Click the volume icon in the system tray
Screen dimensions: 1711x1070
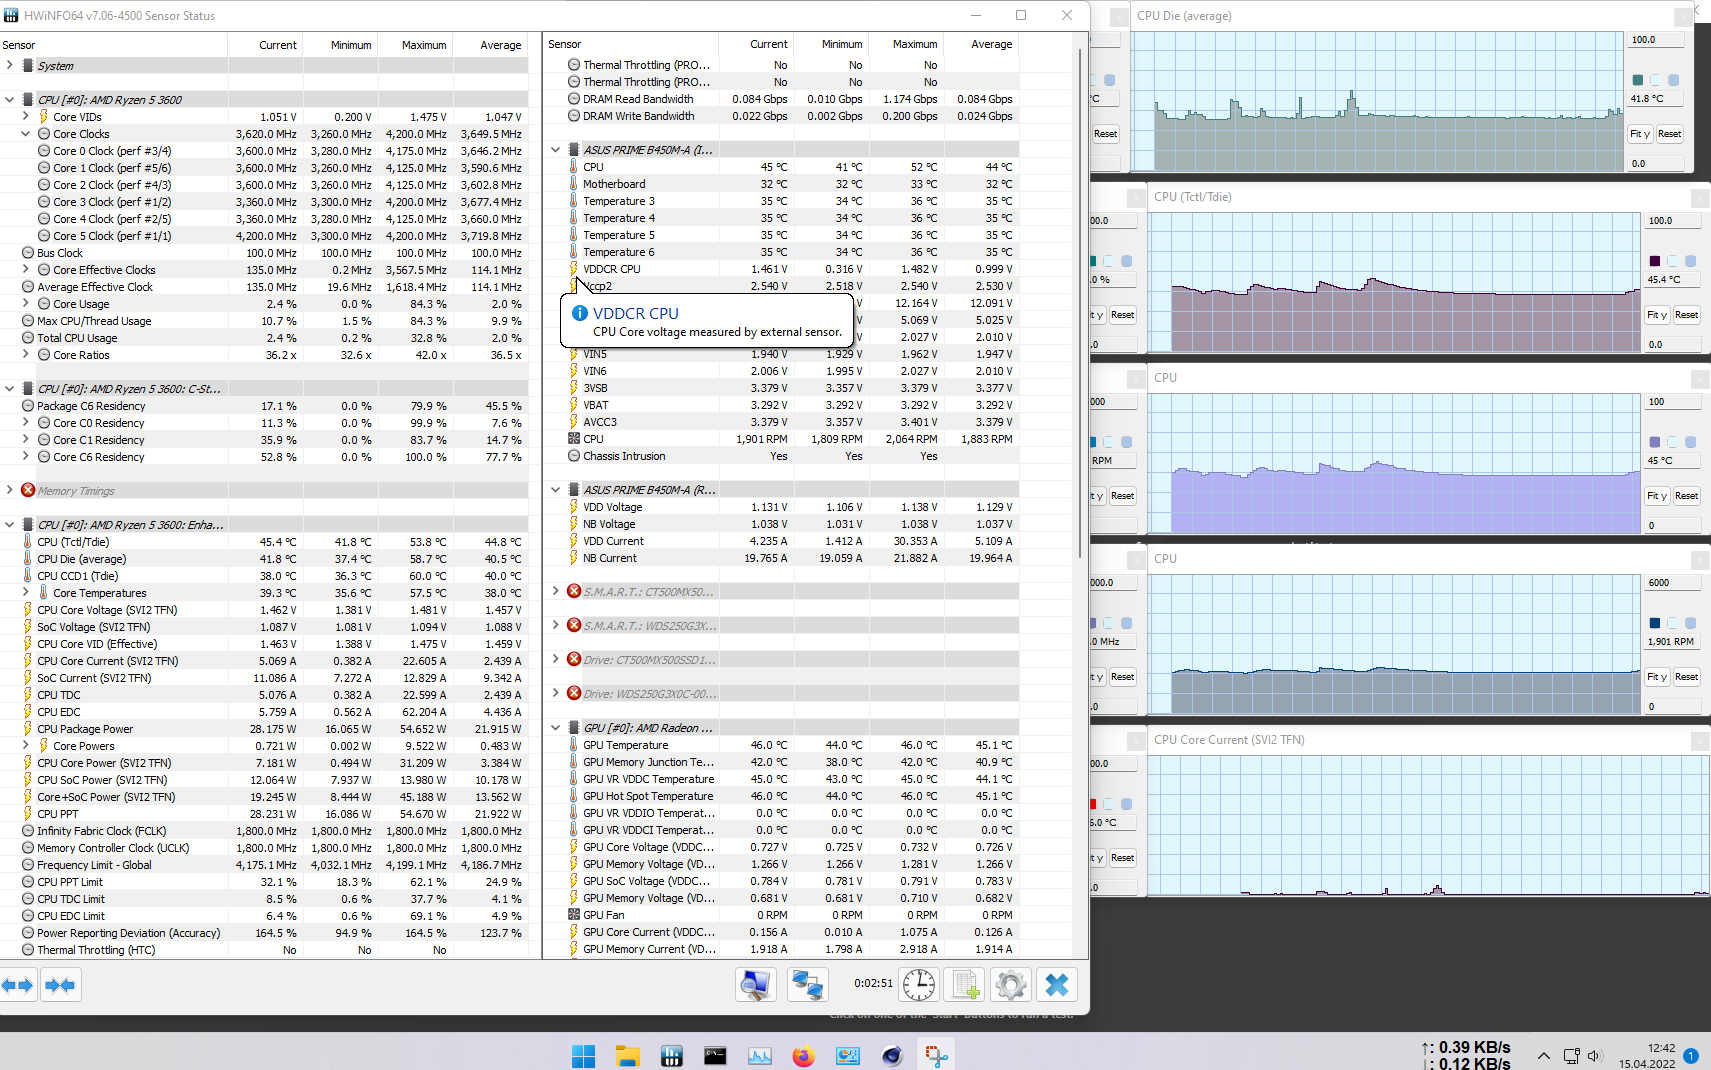pyautogui.click(x=1594, y=1056)
